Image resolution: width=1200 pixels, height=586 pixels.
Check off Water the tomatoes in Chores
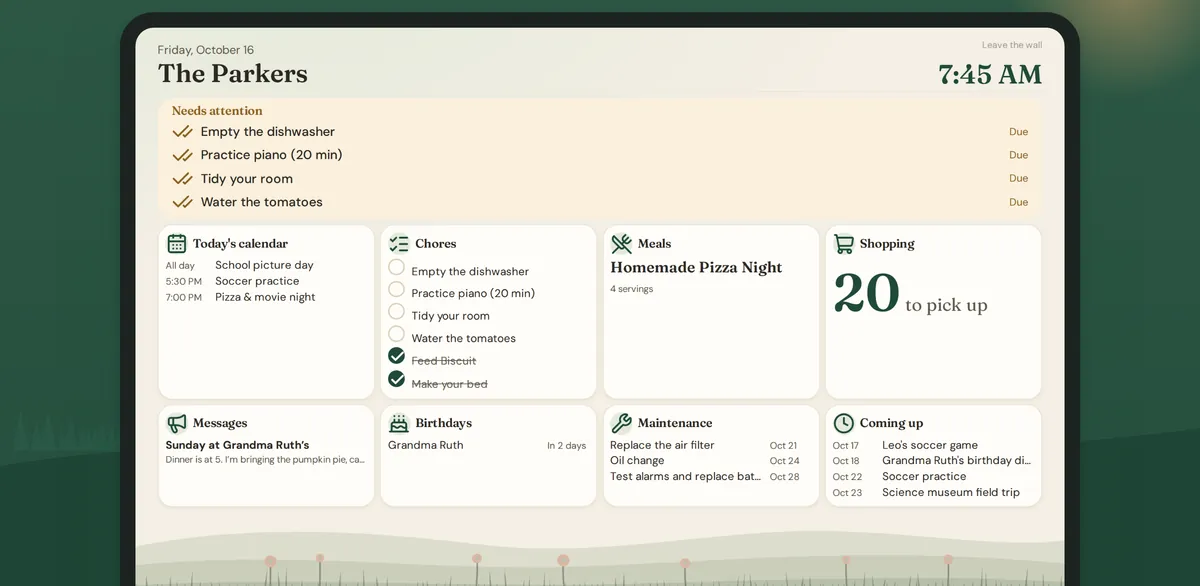point(397,334)
